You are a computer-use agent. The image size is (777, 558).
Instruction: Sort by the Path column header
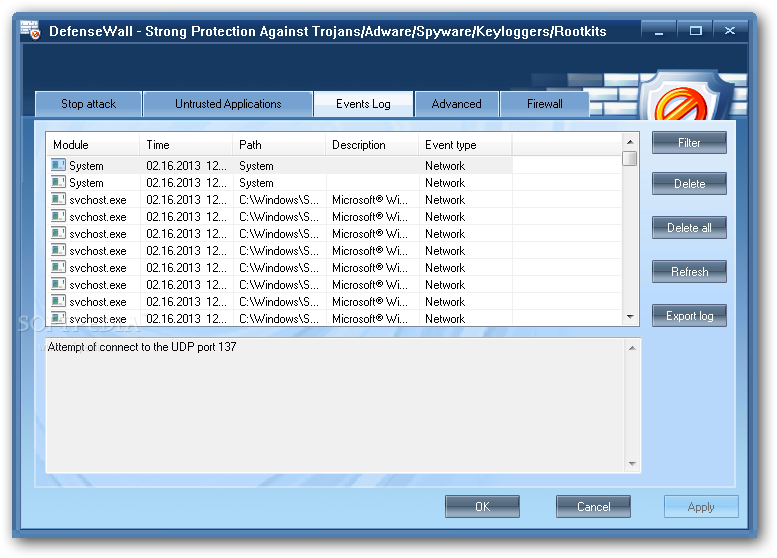(x=279, y=145)
